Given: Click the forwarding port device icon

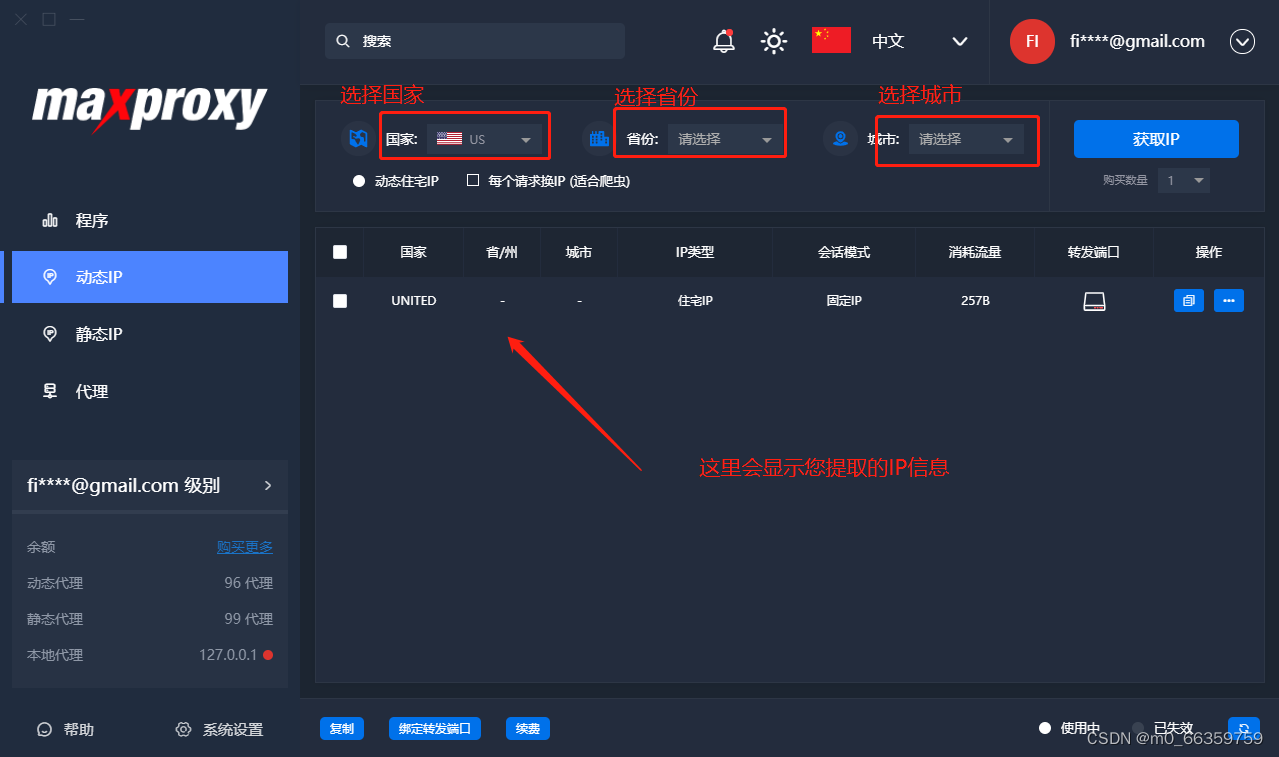Looking at the screenshot, I should (1094, 300).
